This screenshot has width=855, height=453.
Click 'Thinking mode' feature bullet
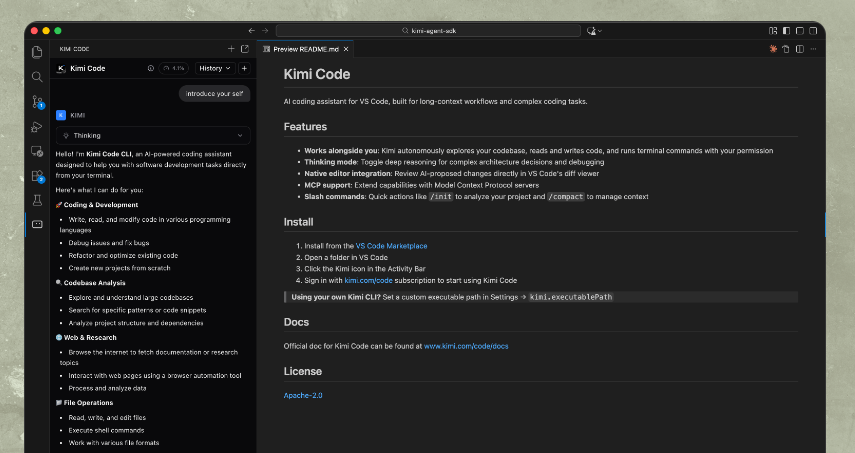click(454, 162)
